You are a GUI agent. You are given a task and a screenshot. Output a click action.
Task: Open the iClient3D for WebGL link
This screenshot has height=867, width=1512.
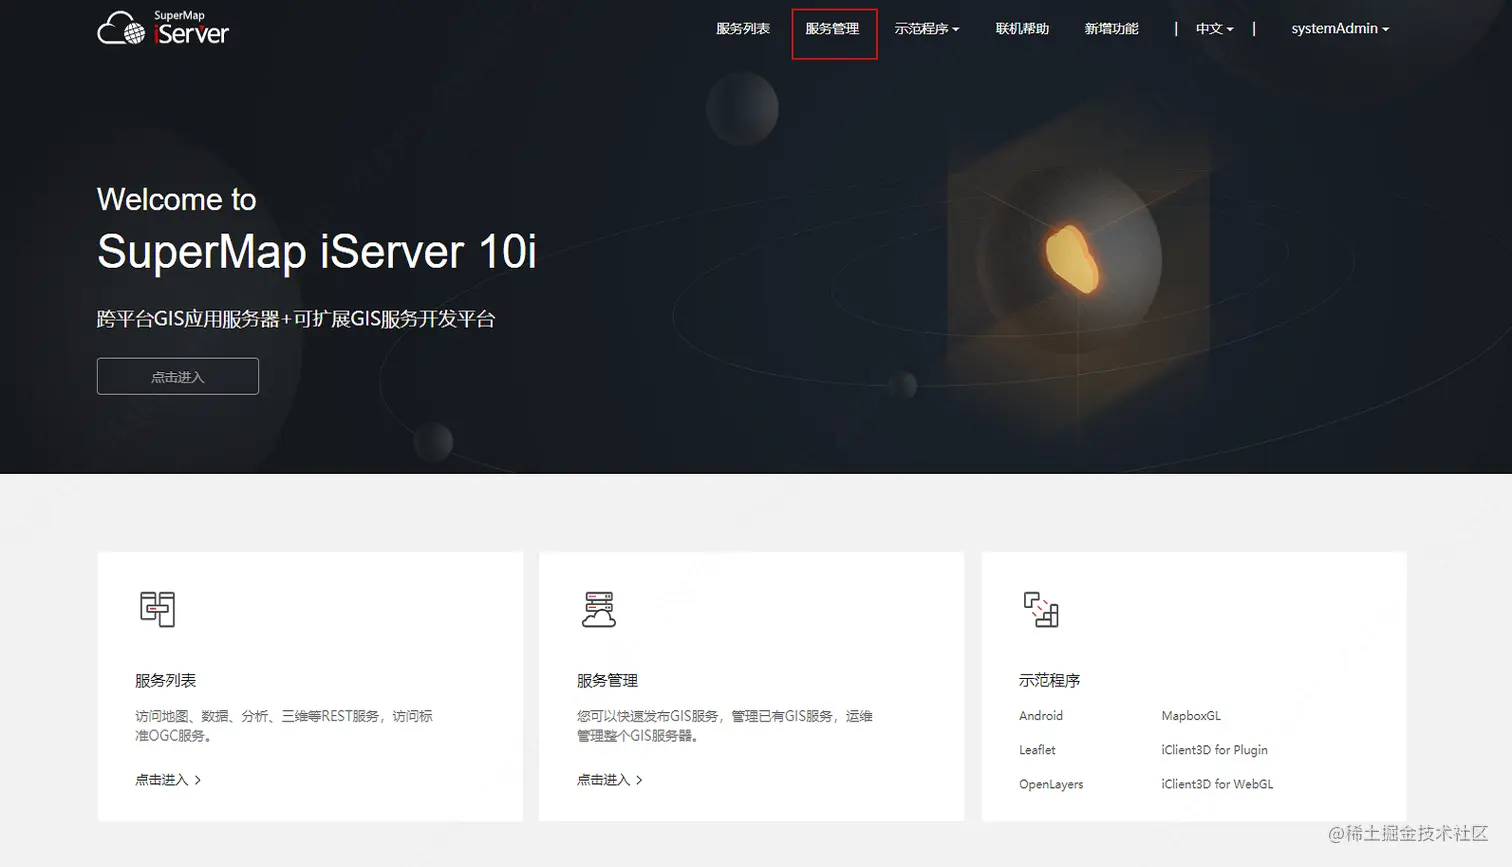(x=1217, y=784)
